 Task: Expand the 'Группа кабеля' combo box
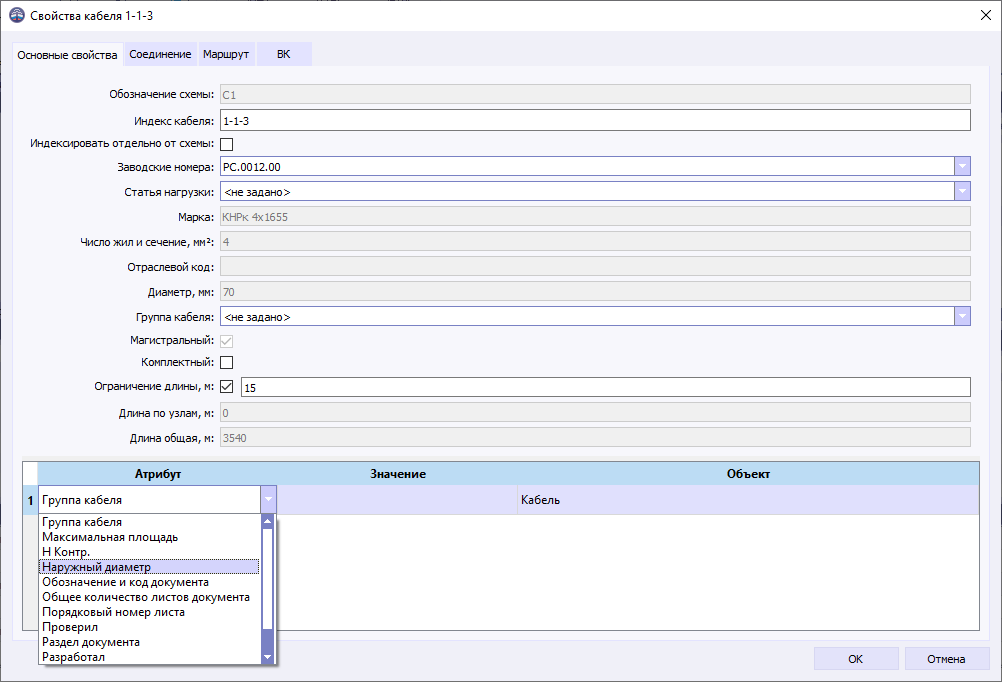click(962, 317)
